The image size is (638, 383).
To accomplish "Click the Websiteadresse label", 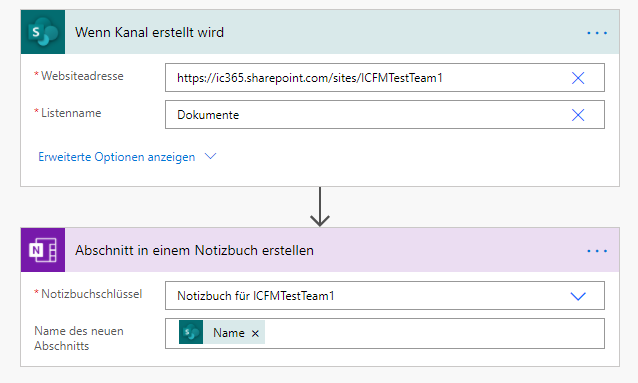I will point(82,76).
